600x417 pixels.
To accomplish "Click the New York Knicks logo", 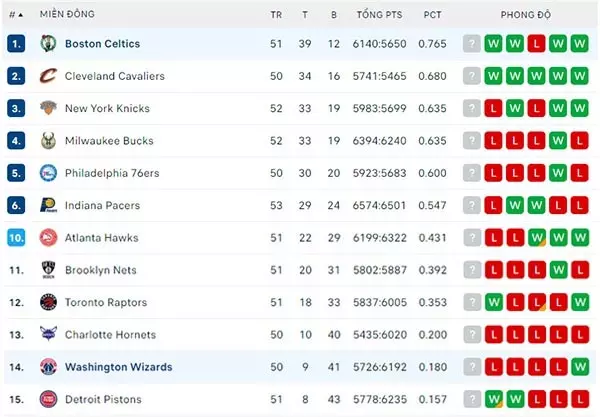I will 48,108.
